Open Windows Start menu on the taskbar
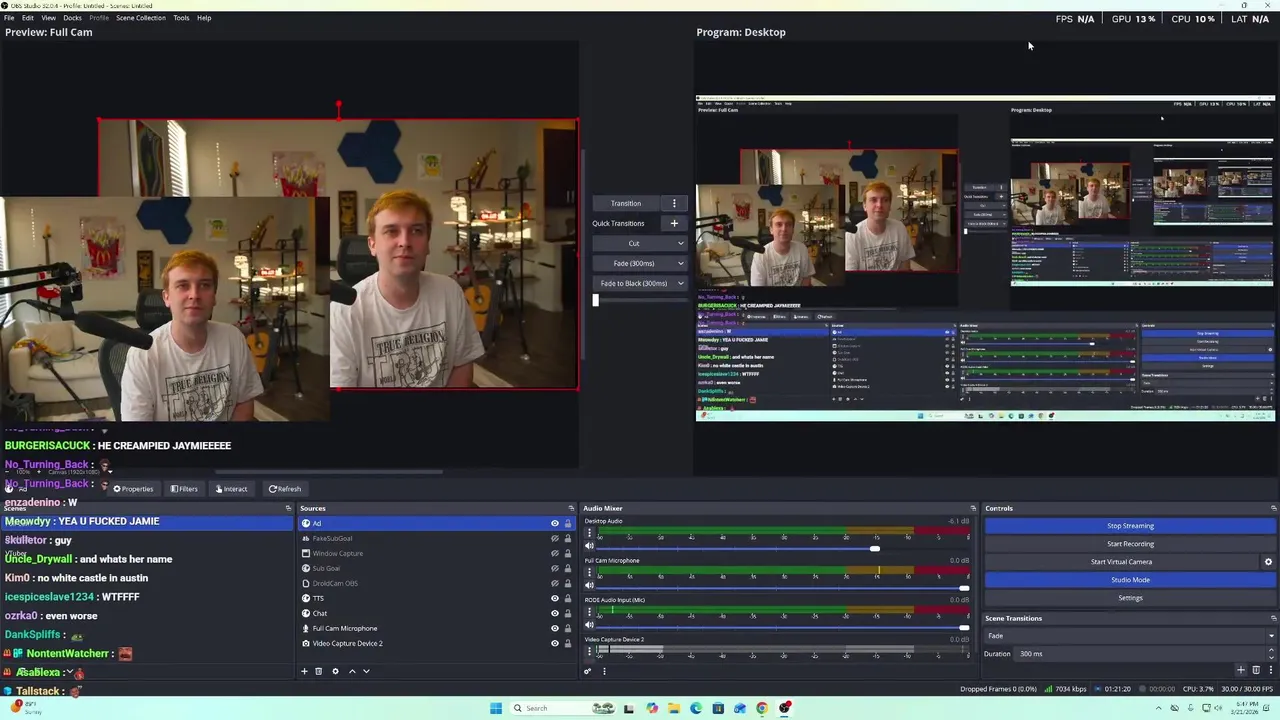 pyautogui.click(x=495, y=708)
